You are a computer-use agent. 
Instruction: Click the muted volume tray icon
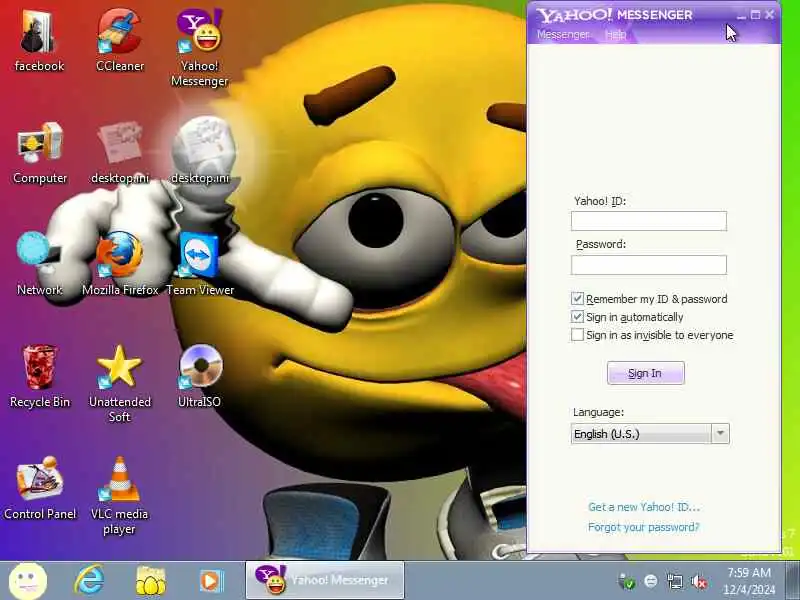tap(699, 581)
